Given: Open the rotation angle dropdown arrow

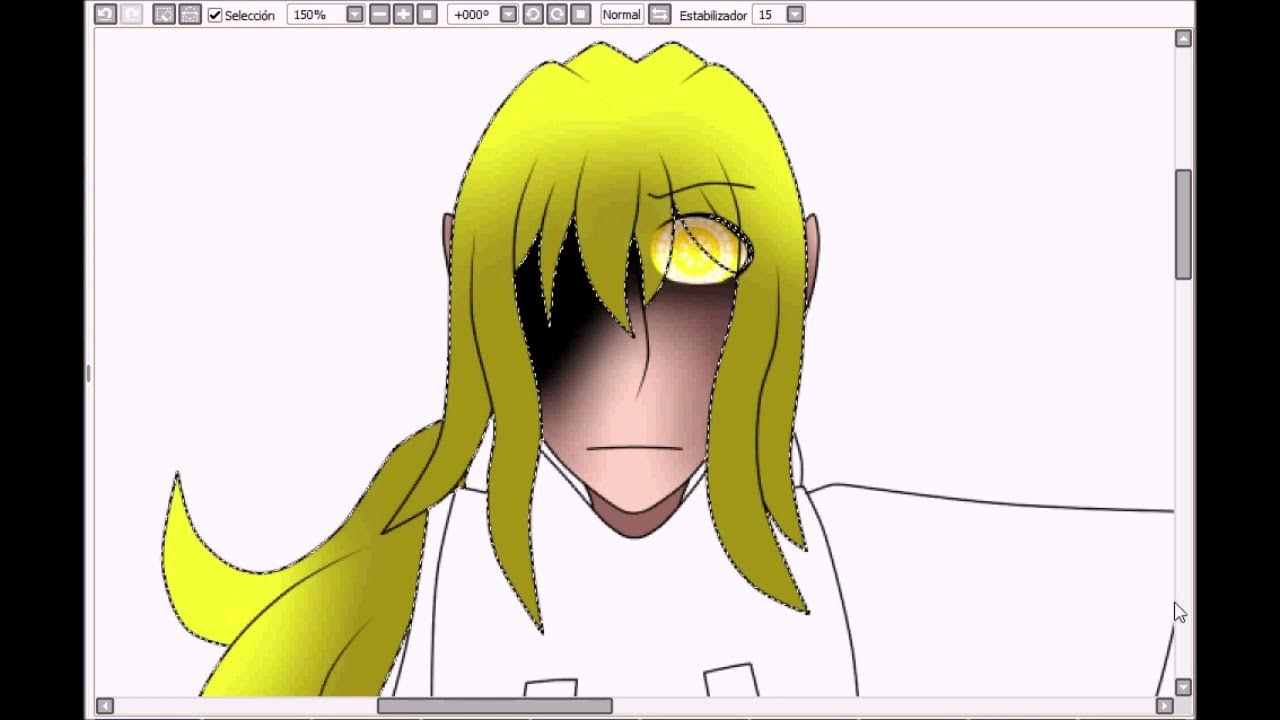Looking at the screenshot, I should point(508,15).
